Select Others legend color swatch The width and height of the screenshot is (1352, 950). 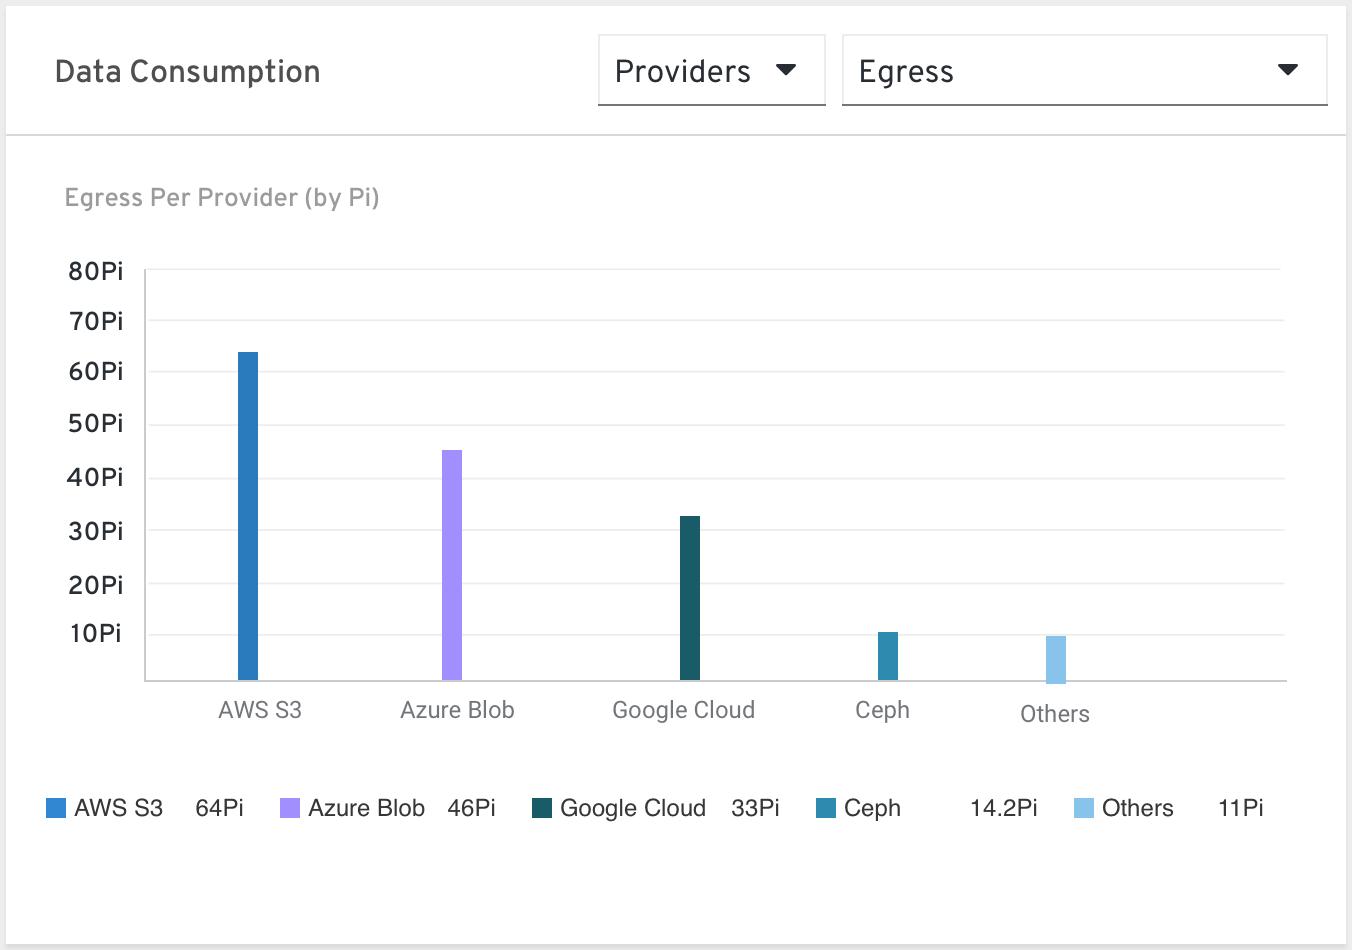pyautogui.click(x=1084, y=808)
